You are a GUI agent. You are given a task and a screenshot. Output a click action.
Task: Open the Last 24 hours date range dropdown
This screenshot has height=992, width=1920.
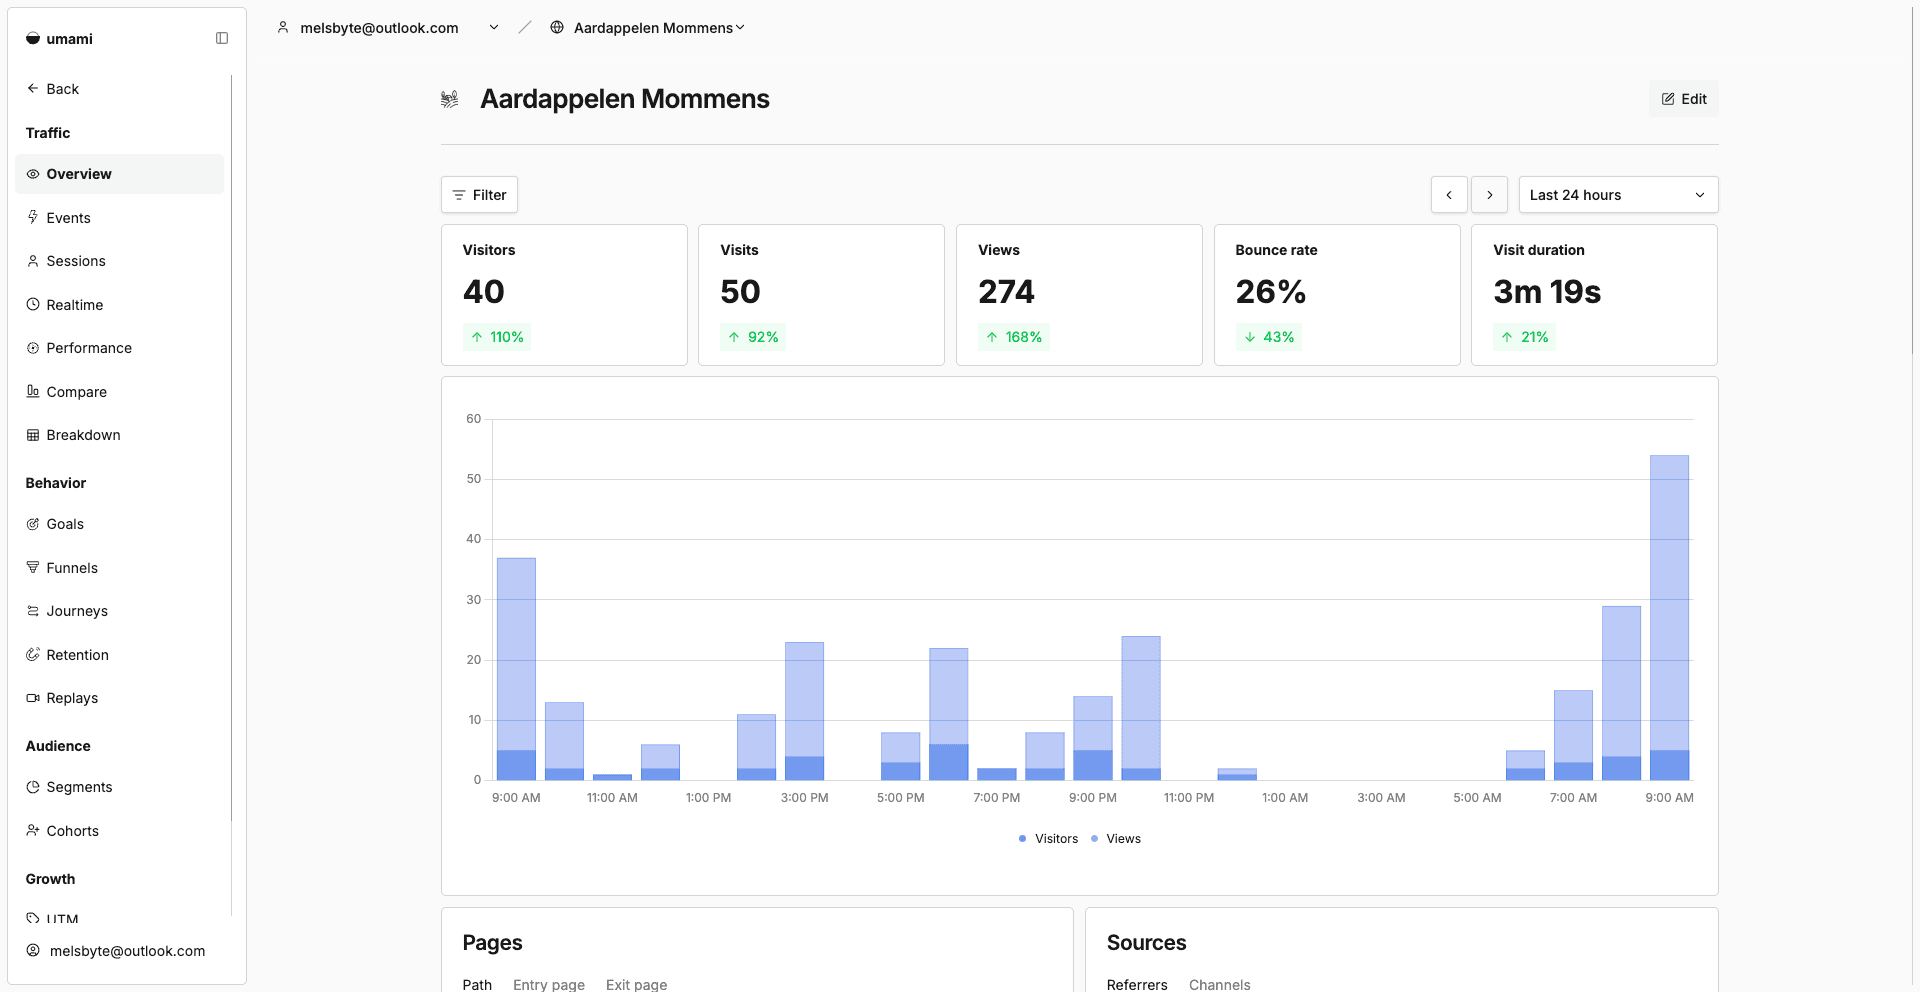point(1618,195)
